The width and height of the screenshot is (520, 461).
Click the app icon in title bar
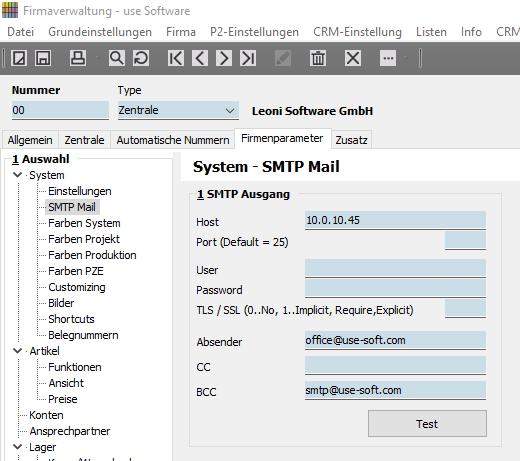[10, 10]
